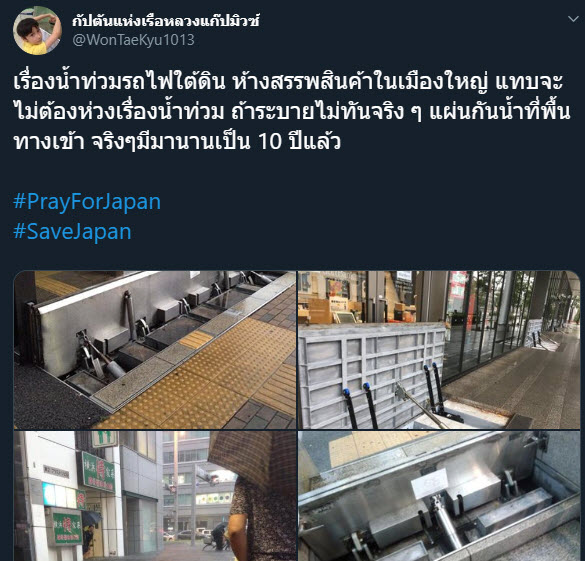Open photo of rainy street with umbrella
Viewport: 585px width, 561px height.
pos(155,496)
